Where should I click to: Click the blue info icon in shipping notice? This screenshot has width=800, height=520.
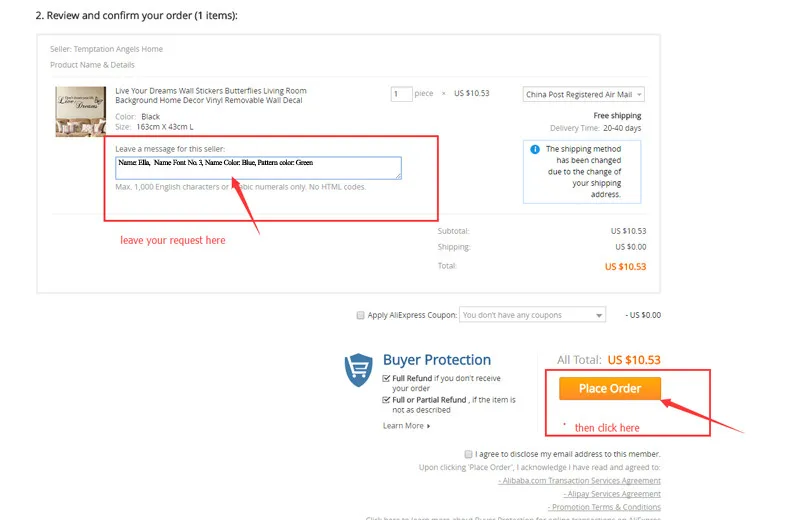pyautogui.click(x=535, y=150)
